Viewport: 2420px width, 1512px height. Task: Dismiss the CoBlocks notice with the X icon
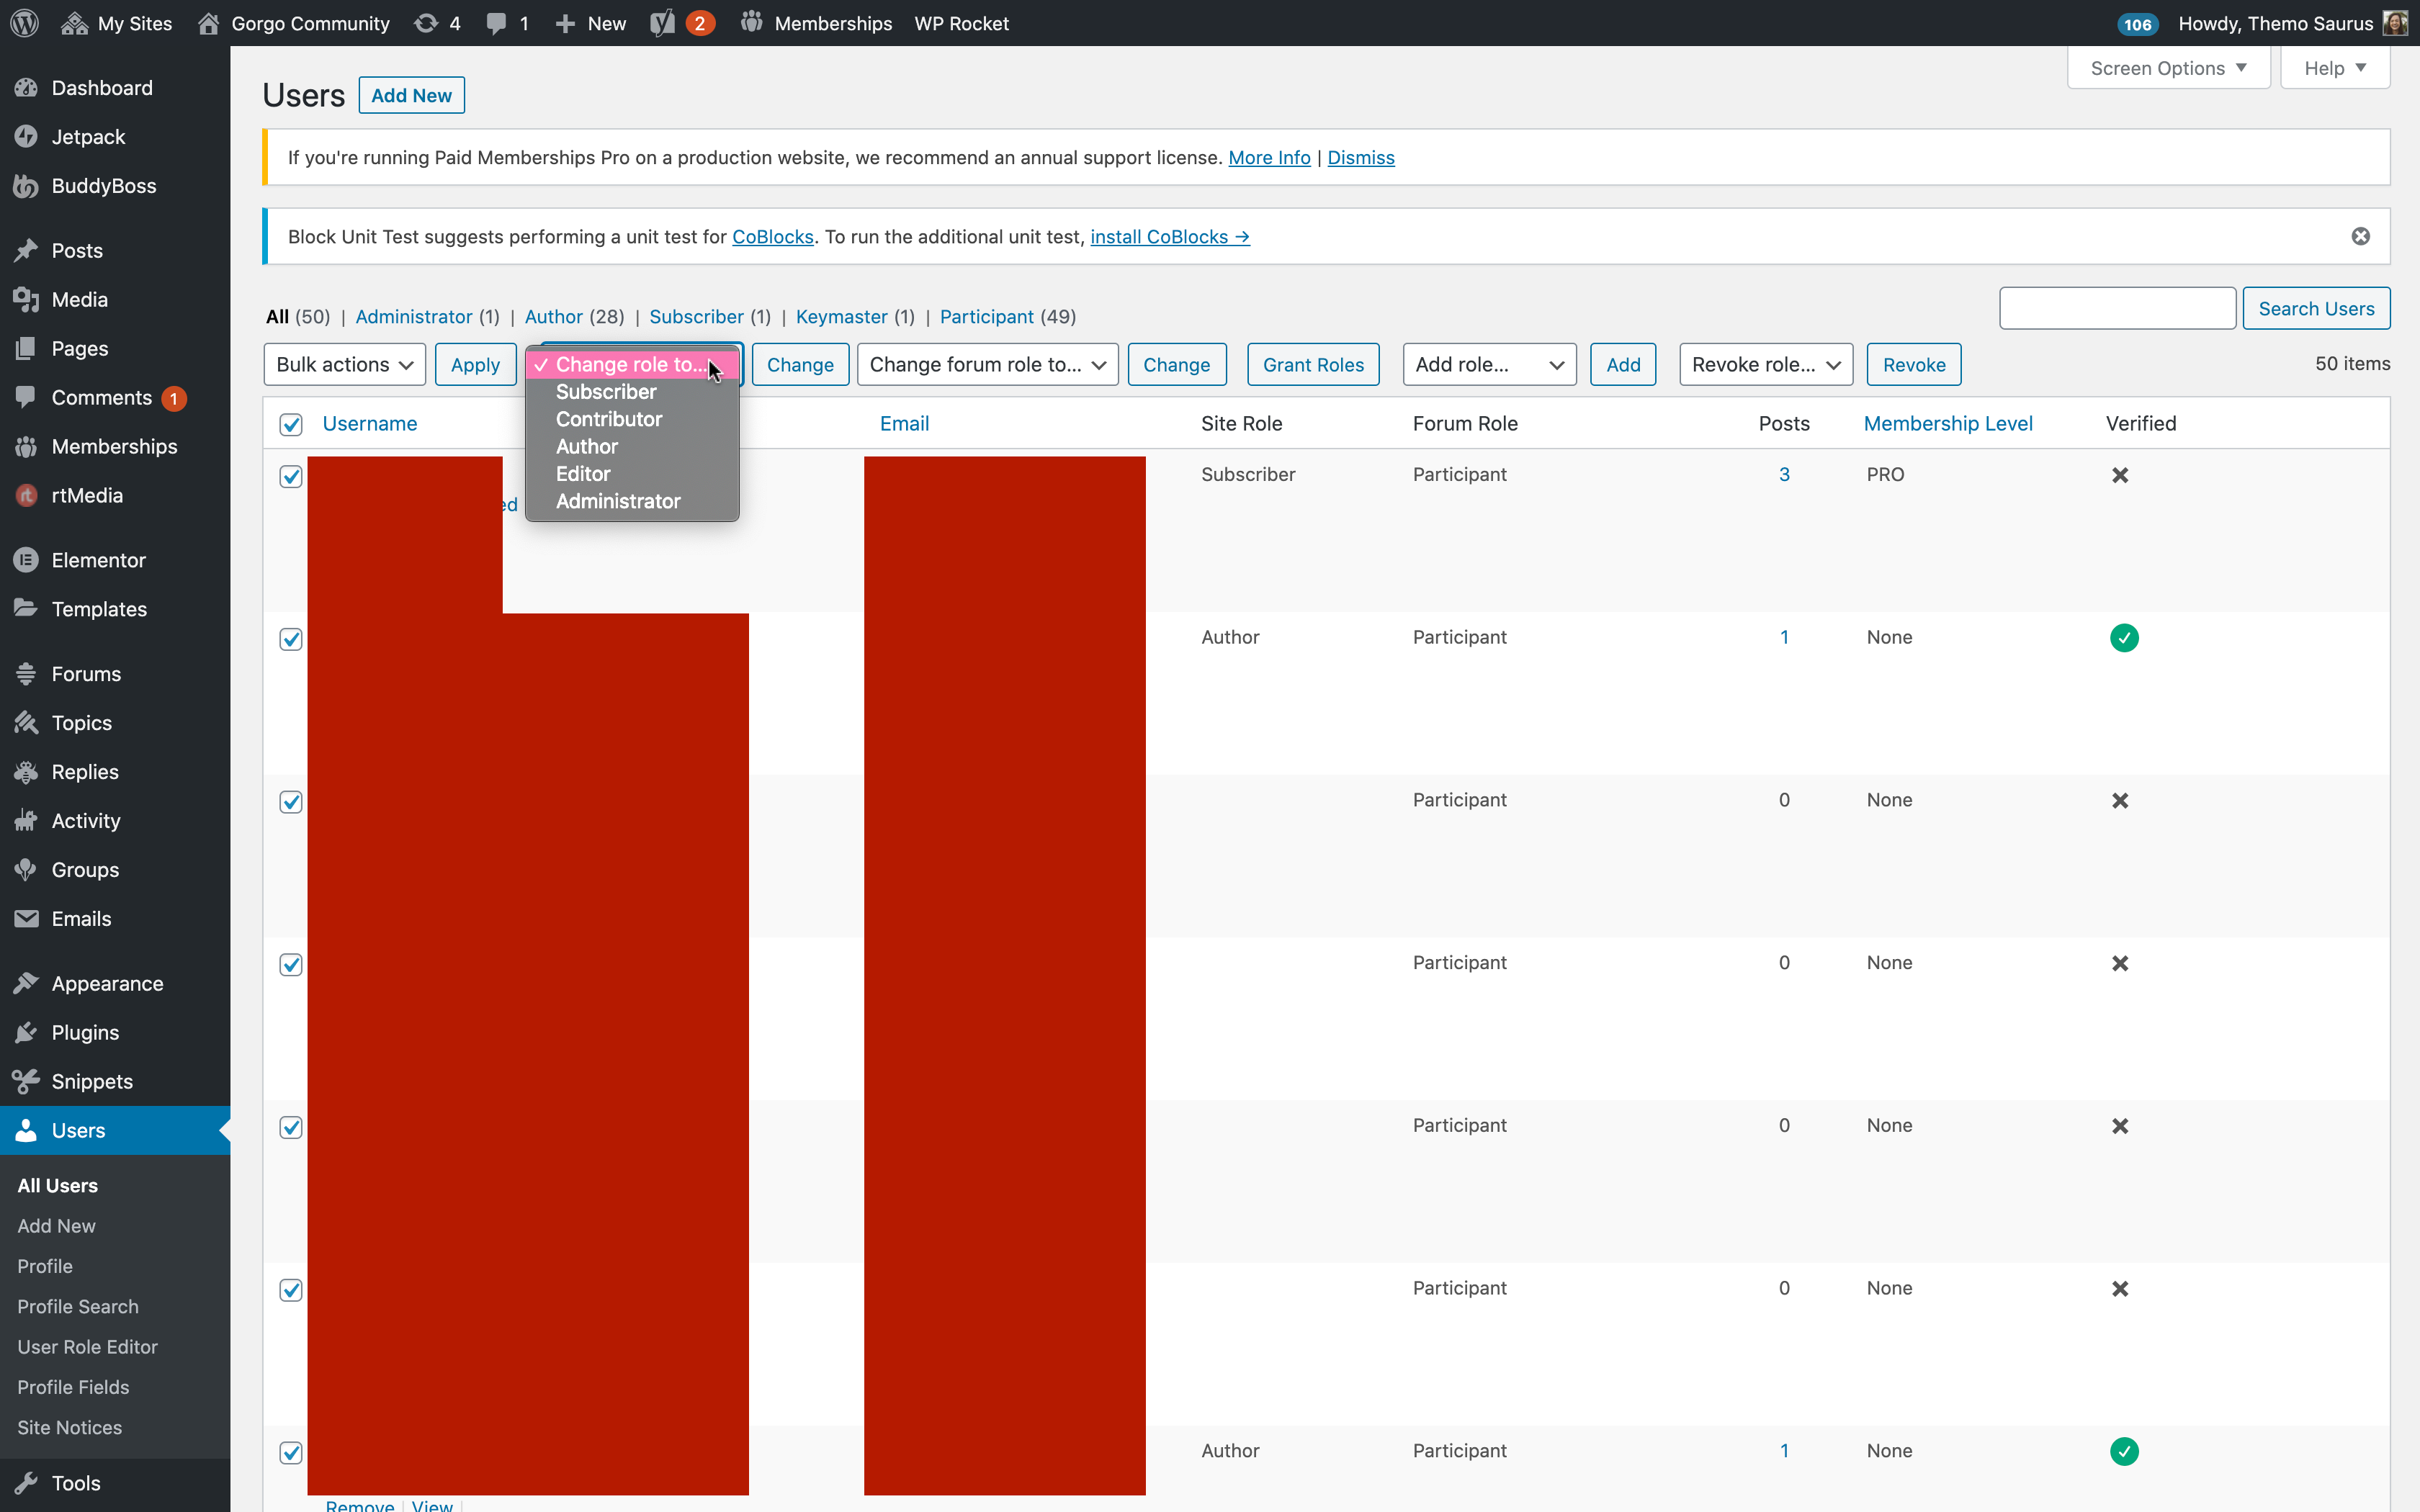pos(2360,236)
